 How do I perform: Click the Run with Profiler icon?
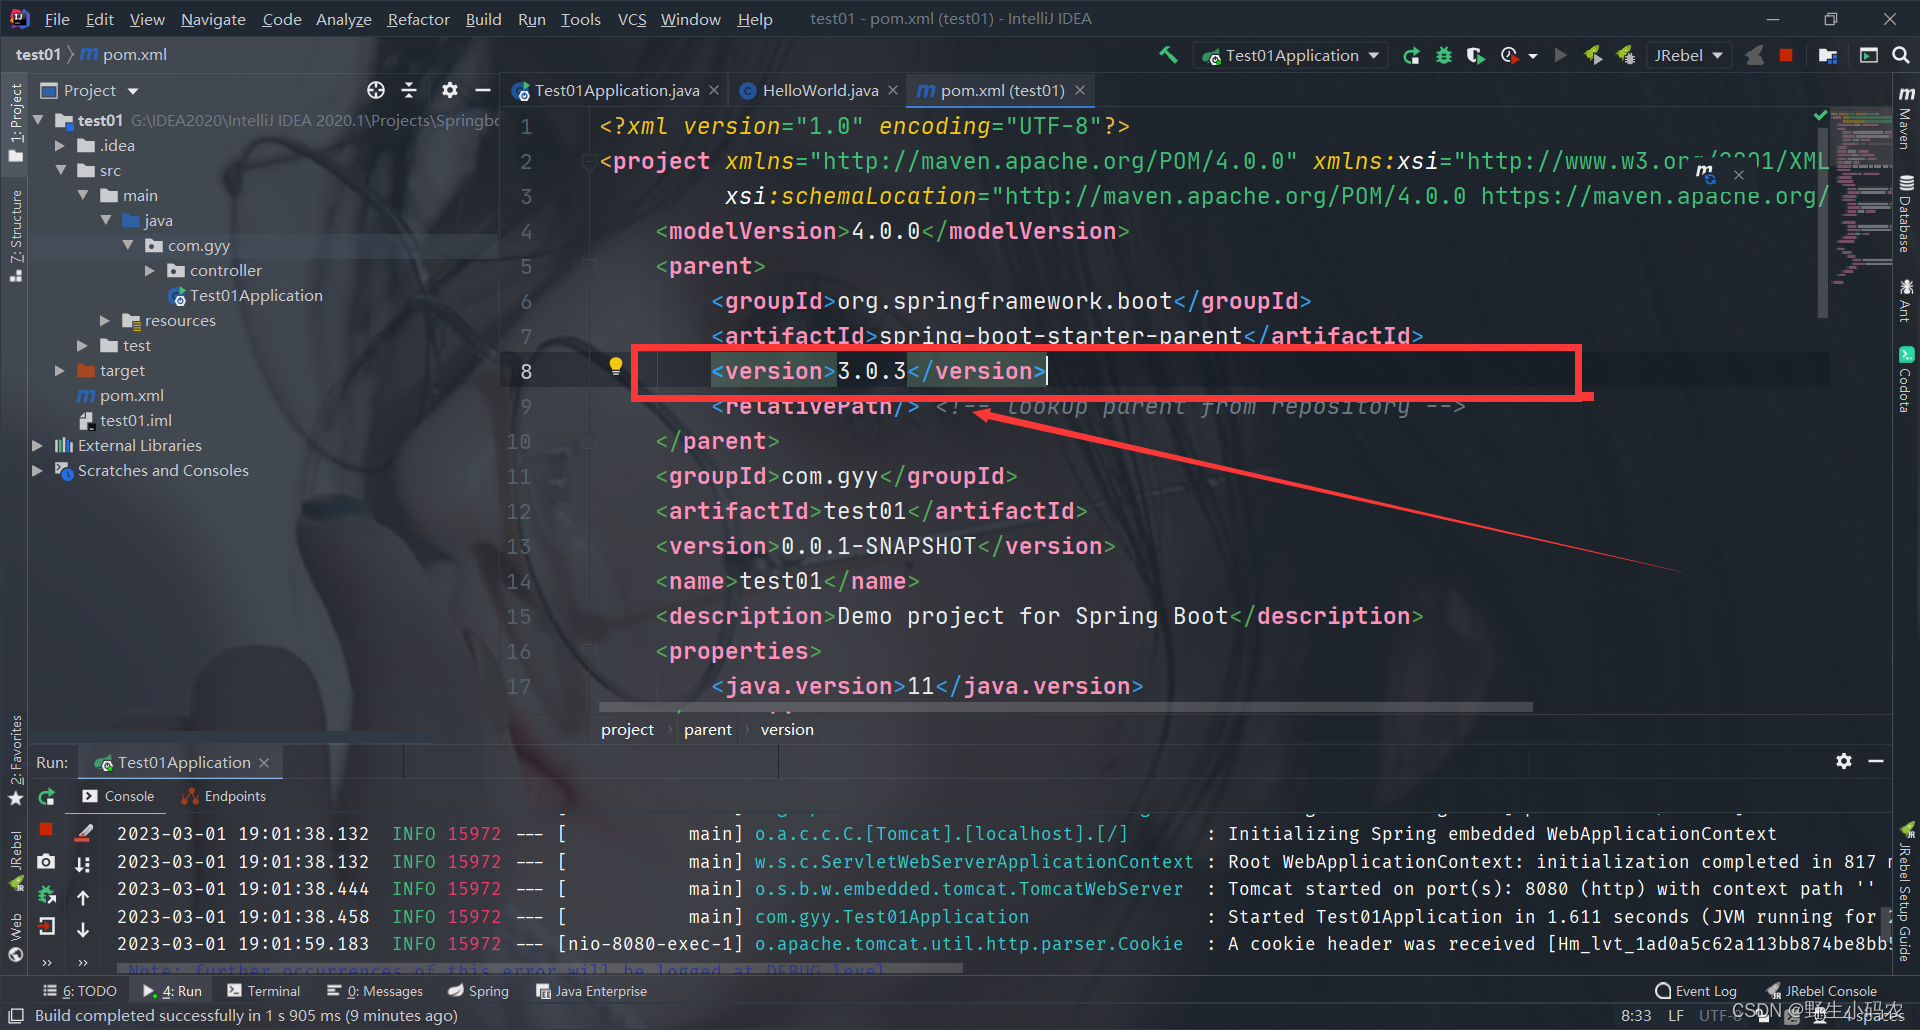click(x=1510, y=55)
